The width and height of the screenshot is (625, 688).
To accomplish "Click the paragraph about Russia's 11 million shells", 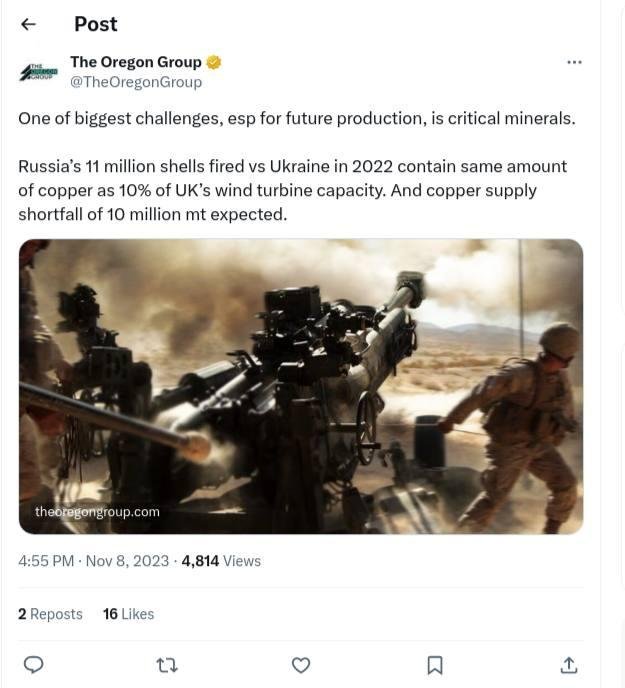I will tap(292, 190).
